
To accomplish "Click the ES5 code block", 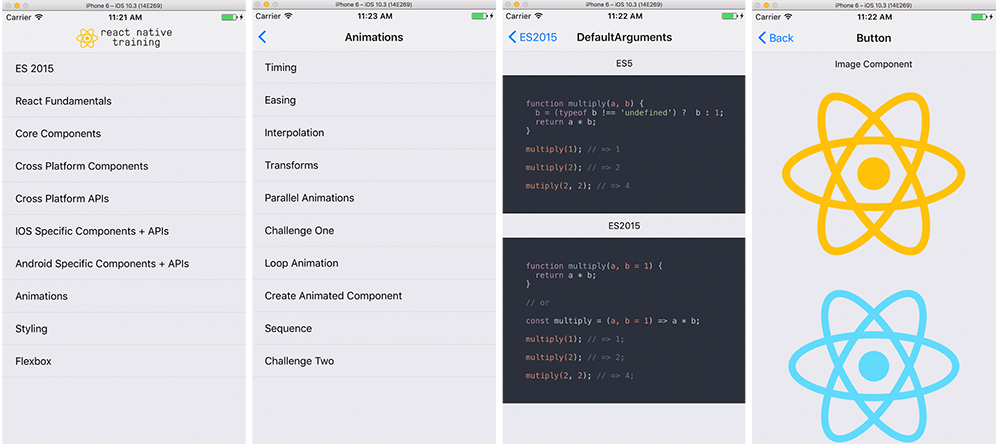I will click(x=623, y=144).
